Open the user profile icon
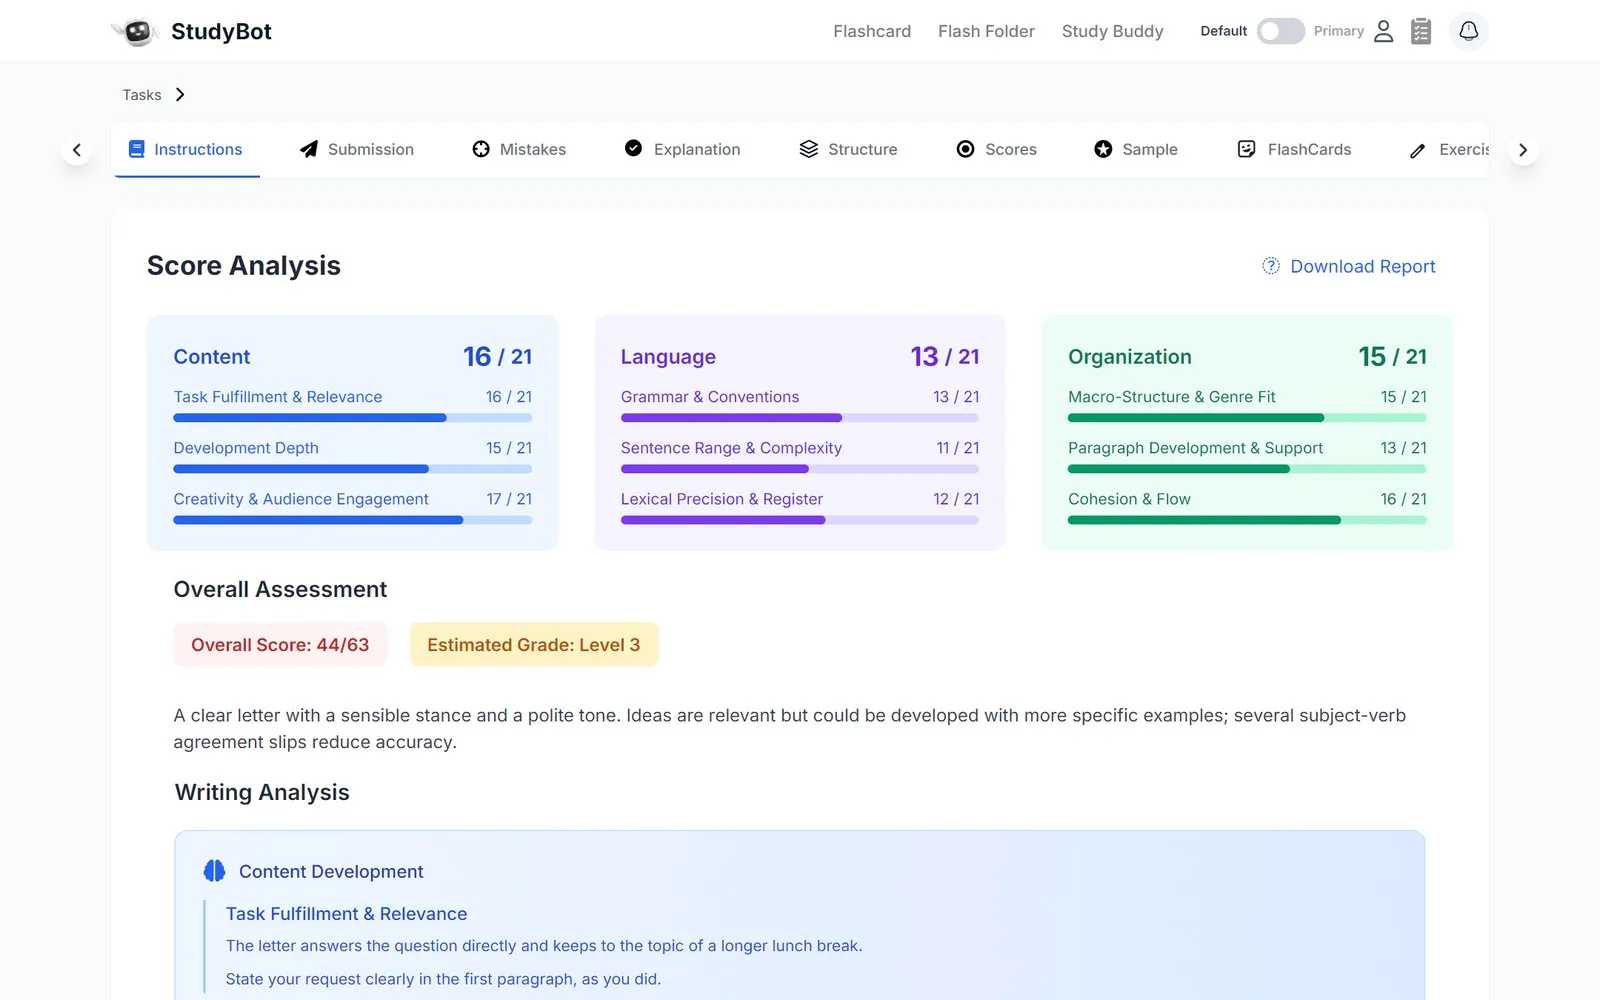 1383,31
